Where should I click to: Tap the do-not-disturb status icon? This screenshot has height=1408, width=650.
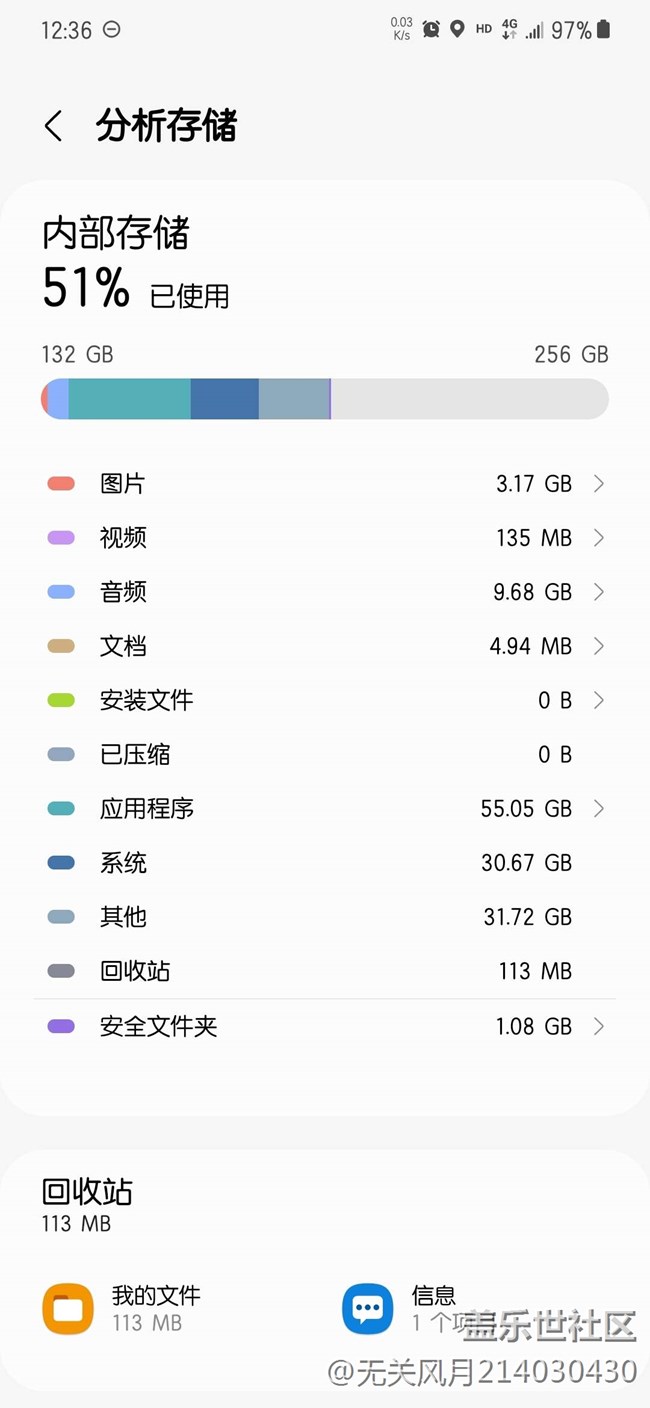click(112, 30)
